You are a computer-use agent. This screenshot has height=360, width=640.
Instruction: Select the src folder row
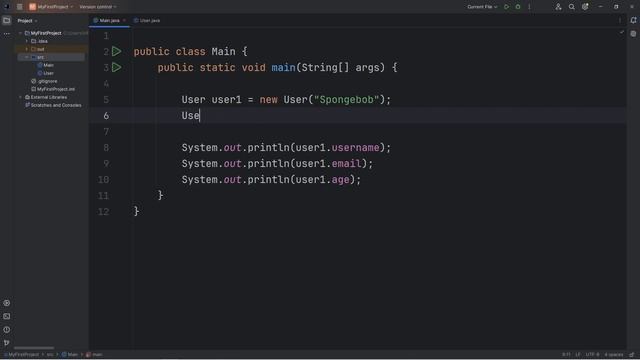tap(51, 57)
